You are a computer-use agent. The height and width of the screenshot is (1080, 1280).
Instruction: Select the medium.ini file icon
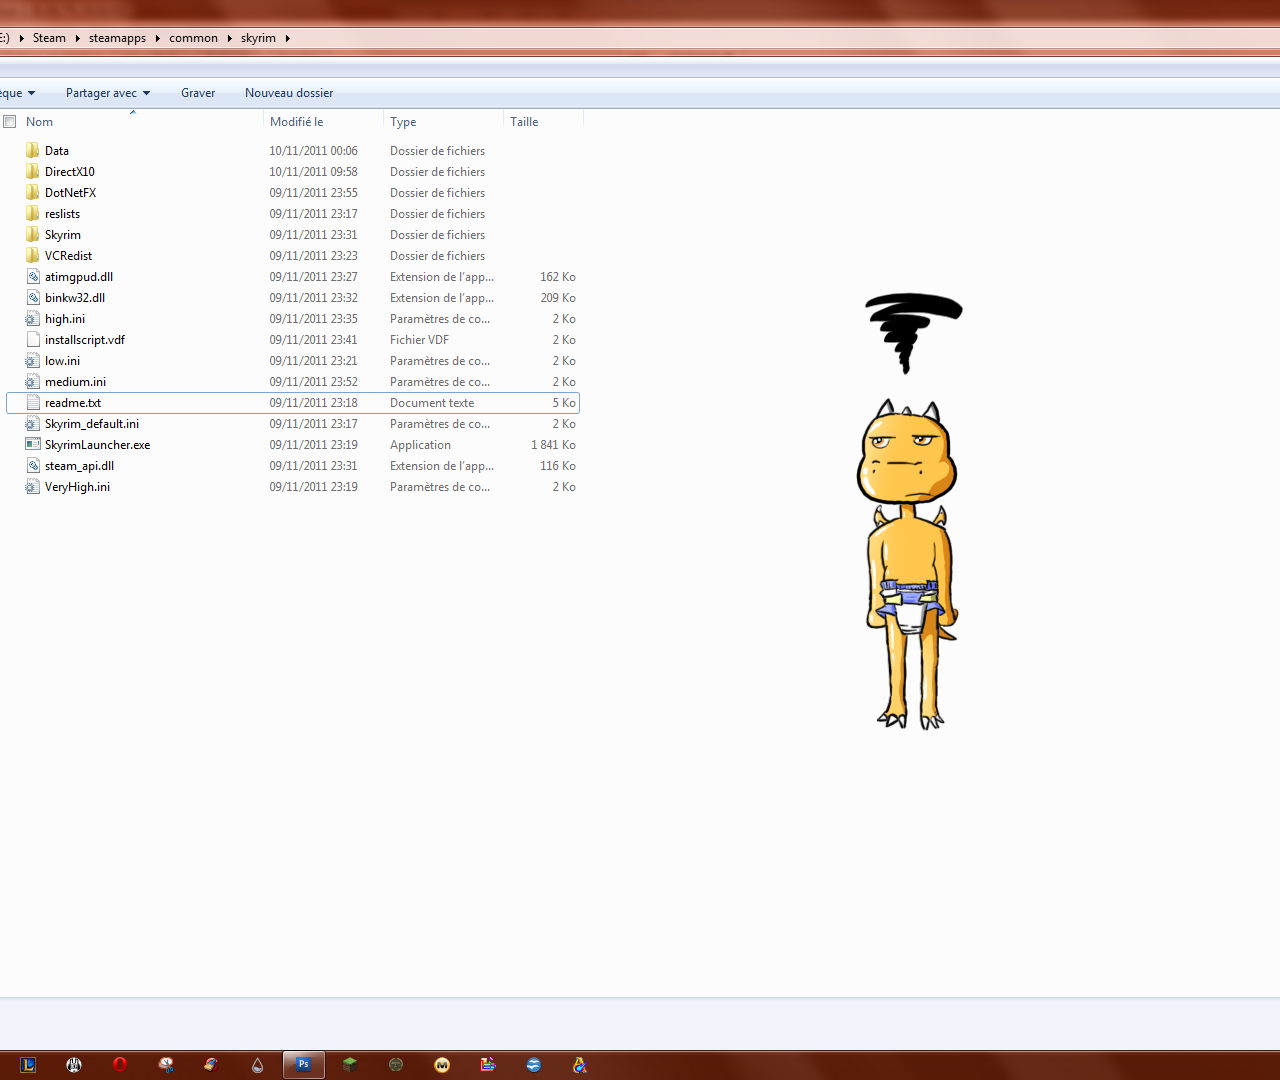[33, 382]
